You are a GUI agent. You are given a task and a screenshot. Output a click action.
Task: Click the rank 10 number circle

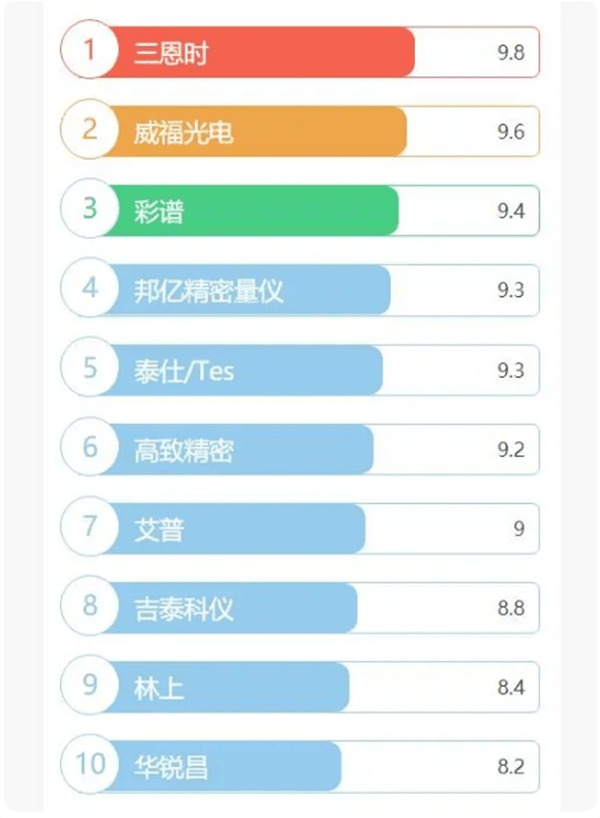90,765
